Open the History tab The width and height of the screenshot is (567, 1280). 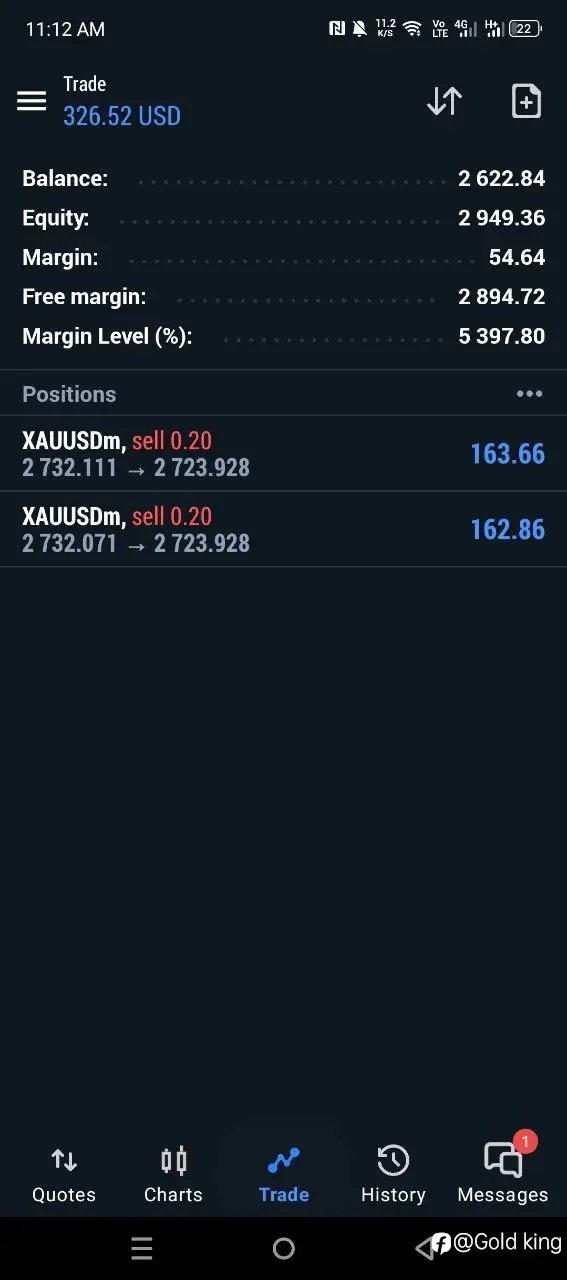pyautogui.click(x=393, y=1175)
